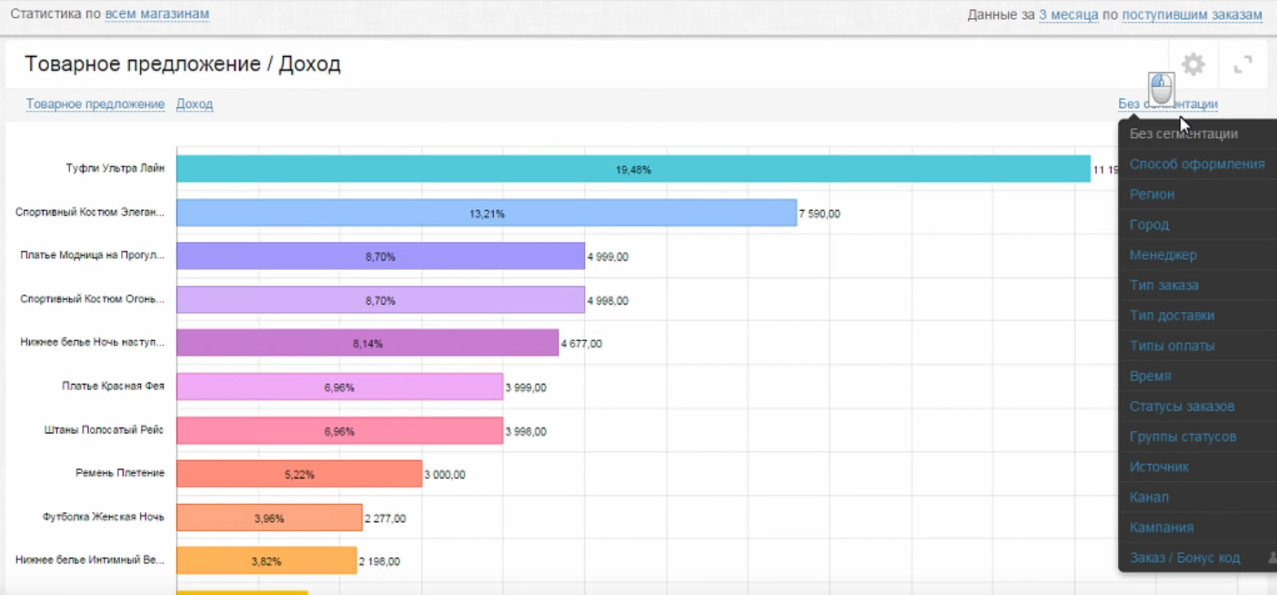Select "Типы оплаты" segmentation
Image resolution: width=1277 pixels, height=595 pixels.
(1172, 346)
